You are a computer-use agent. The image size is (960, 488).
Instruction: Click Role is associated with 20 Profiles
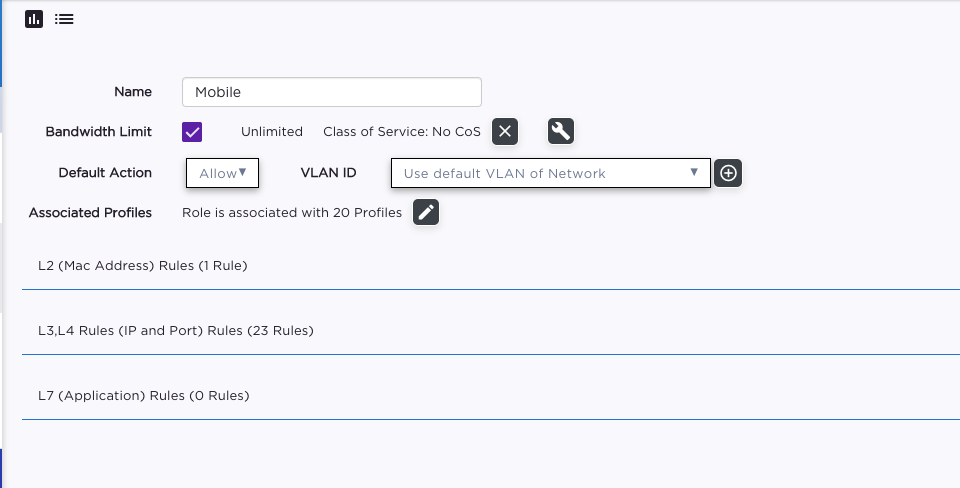292,213
